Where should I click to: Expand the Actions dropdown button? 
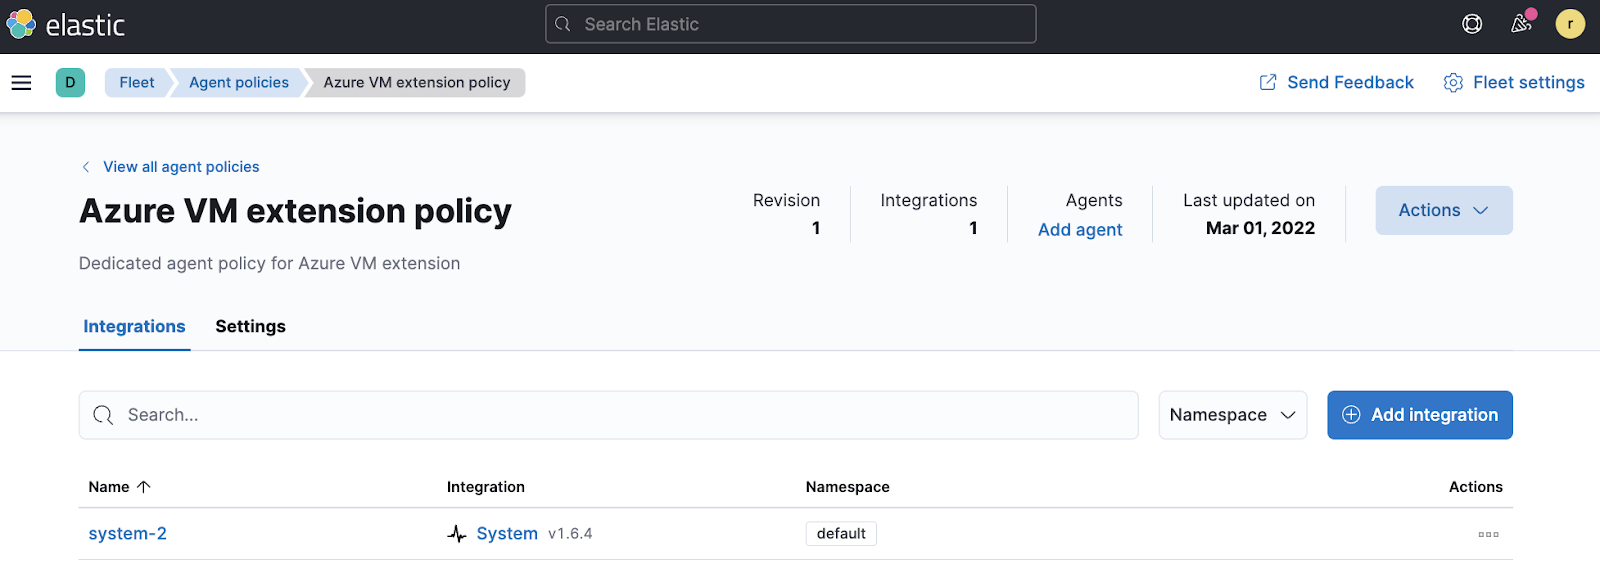pos(1443,211)
